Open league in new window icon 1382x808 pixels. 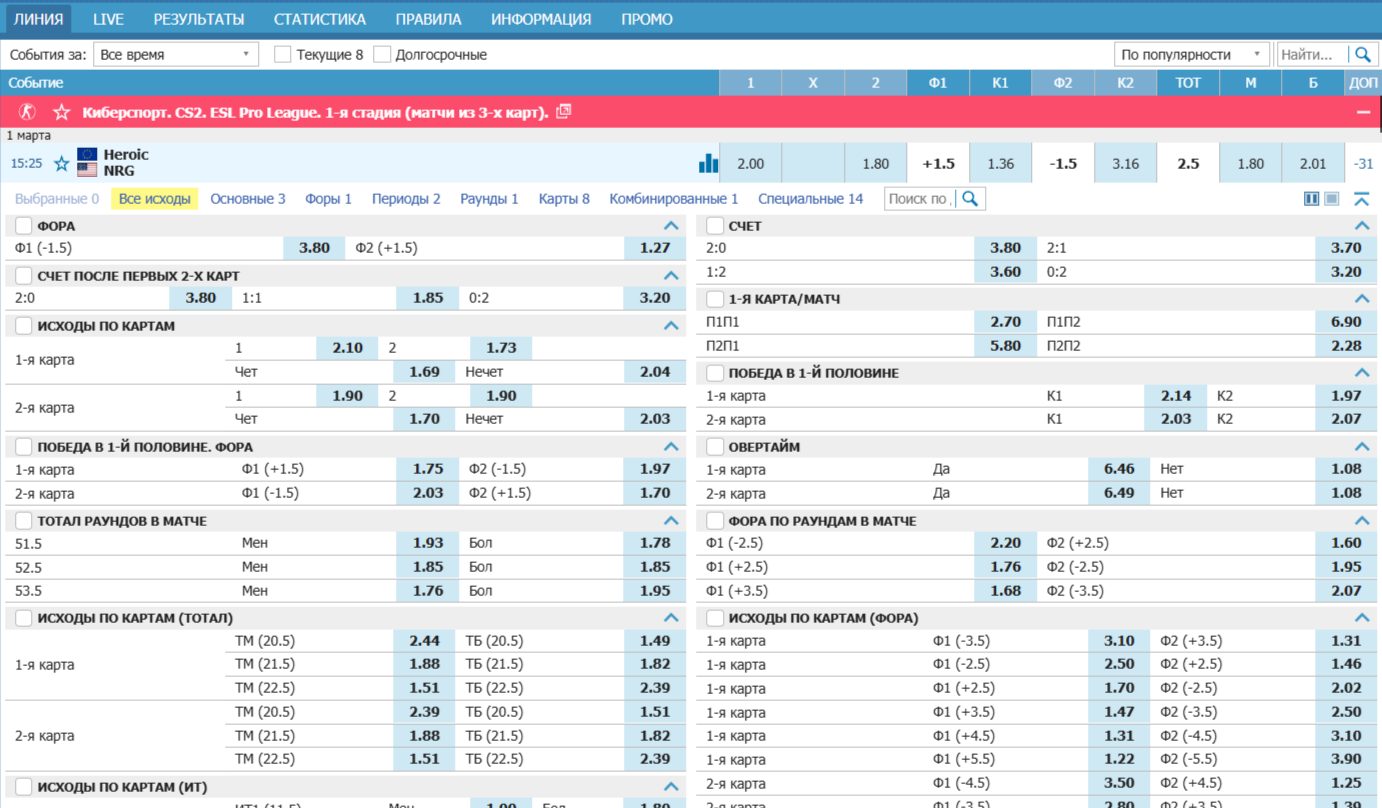point(564,112)
